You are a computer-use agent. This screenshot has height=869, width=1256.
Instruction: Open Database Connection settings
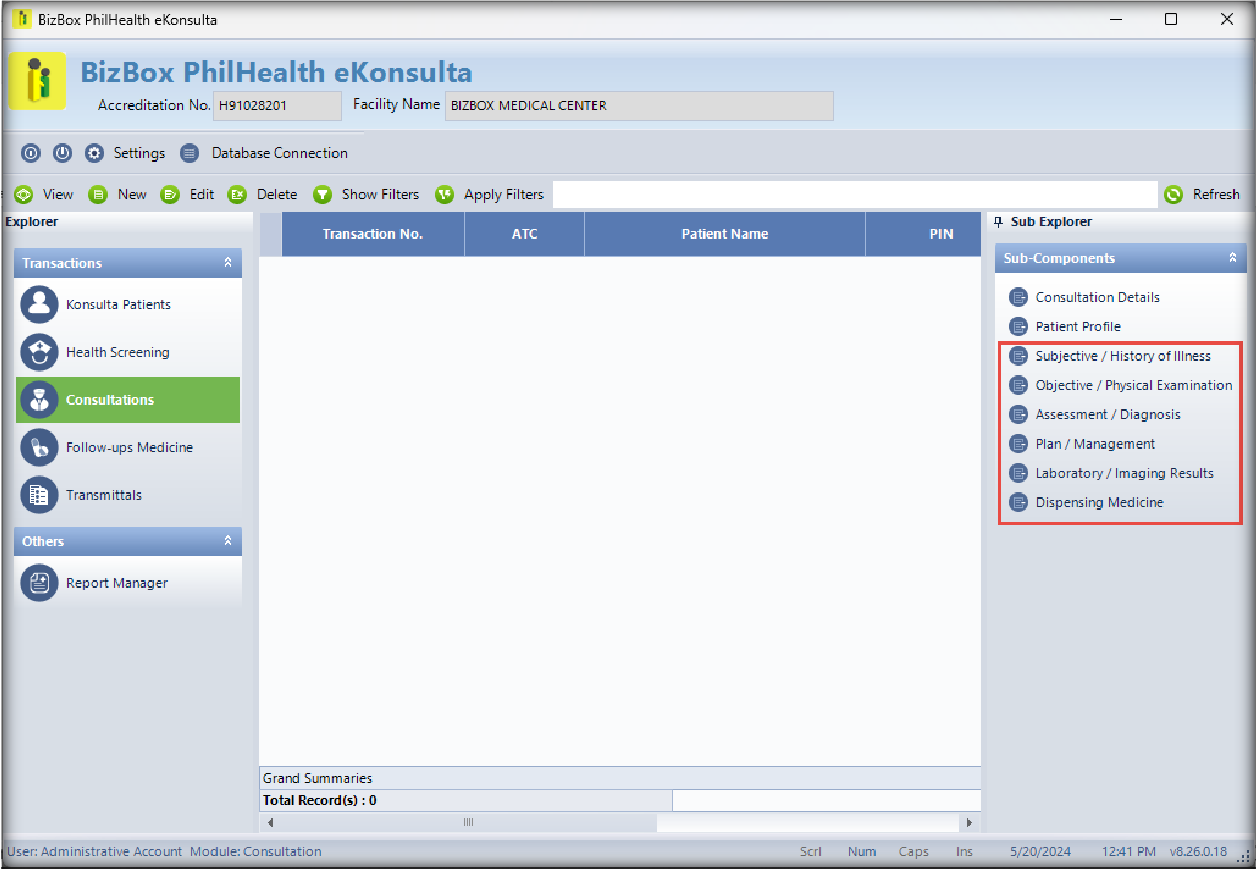pyautogui.click(x=279, y=153)
